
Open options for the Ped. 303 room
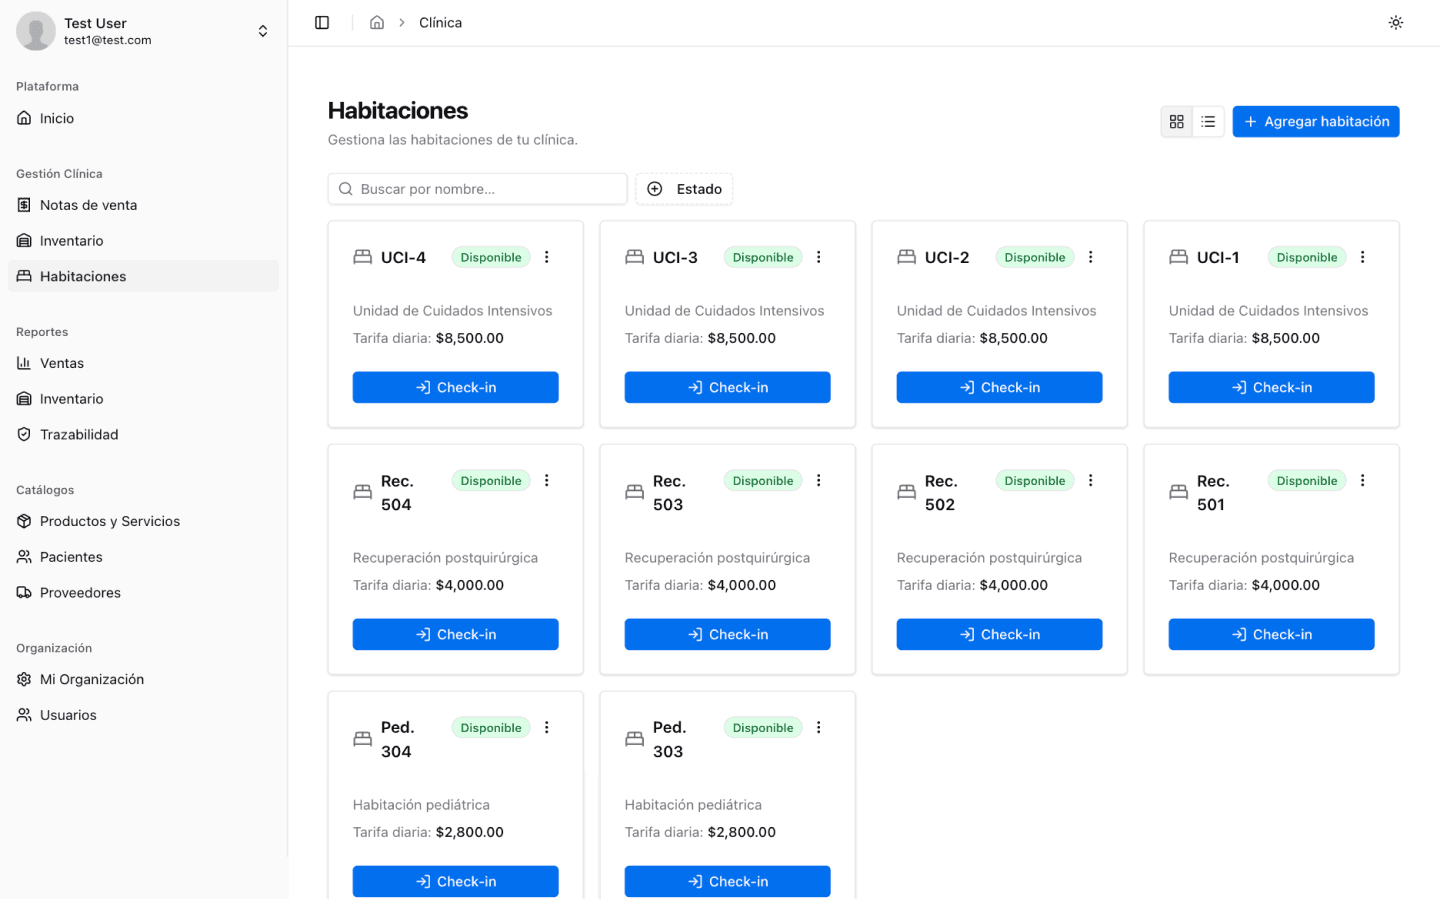pyautogui.click(x=819, y=728)
